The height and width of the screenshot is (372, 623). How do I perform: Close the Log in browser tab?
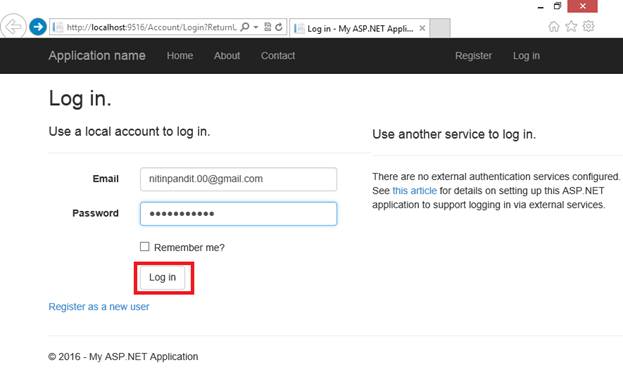(422, 28)
